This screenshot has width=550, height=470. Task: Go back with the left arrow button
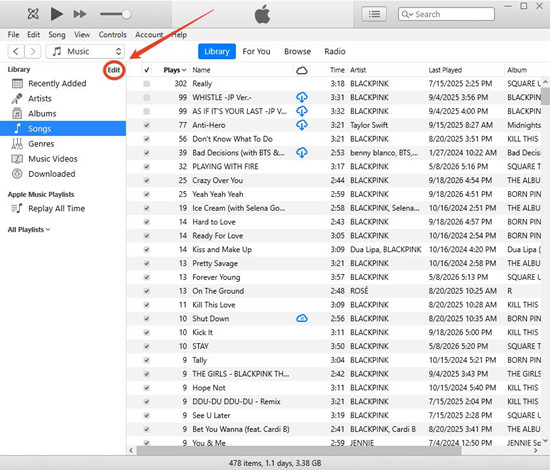pos(16,52)
